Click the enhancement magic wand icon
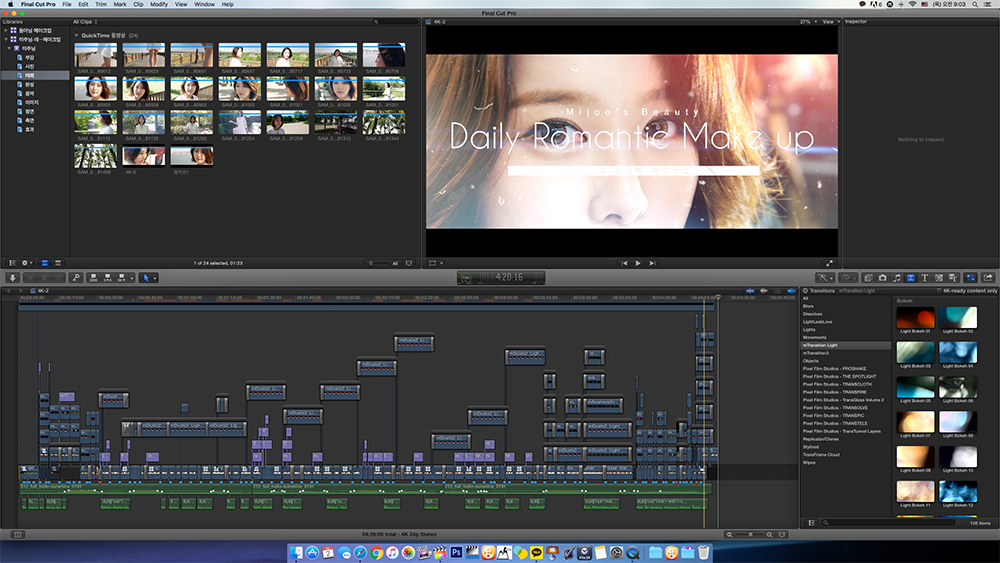The height and width of the screenshot is (563, 1000). click(x=825, y=277)
